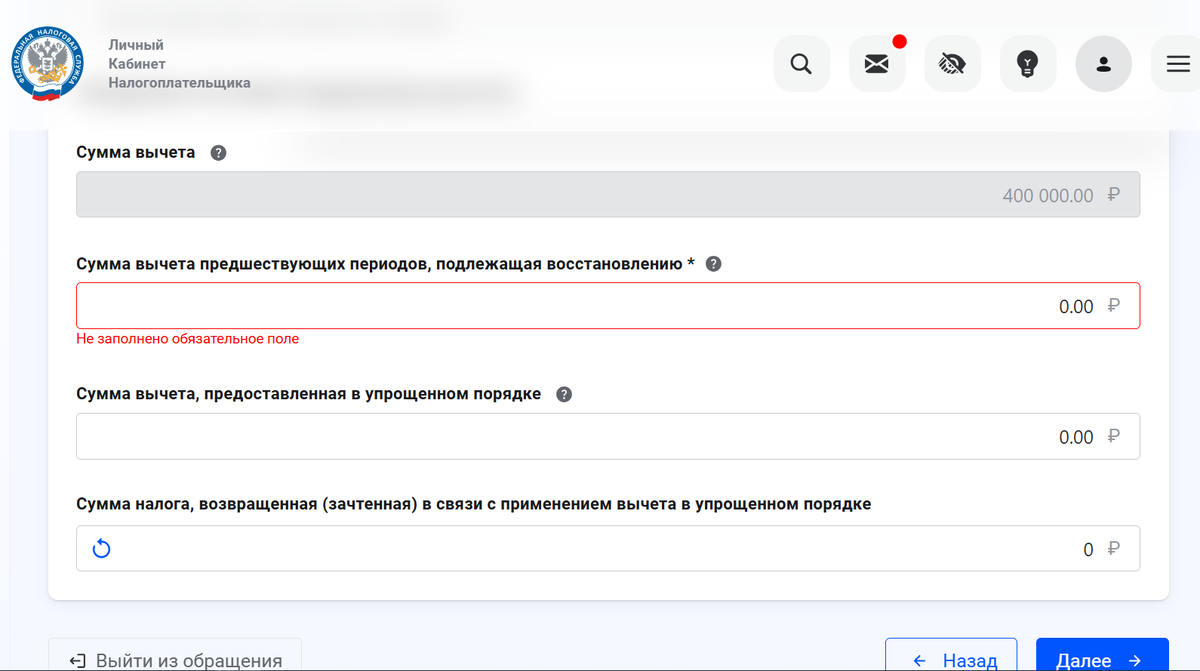This screenshot has width=1200, height=671.
Task: Open the hamburger navigation menu
Action: pos(1177,63)
